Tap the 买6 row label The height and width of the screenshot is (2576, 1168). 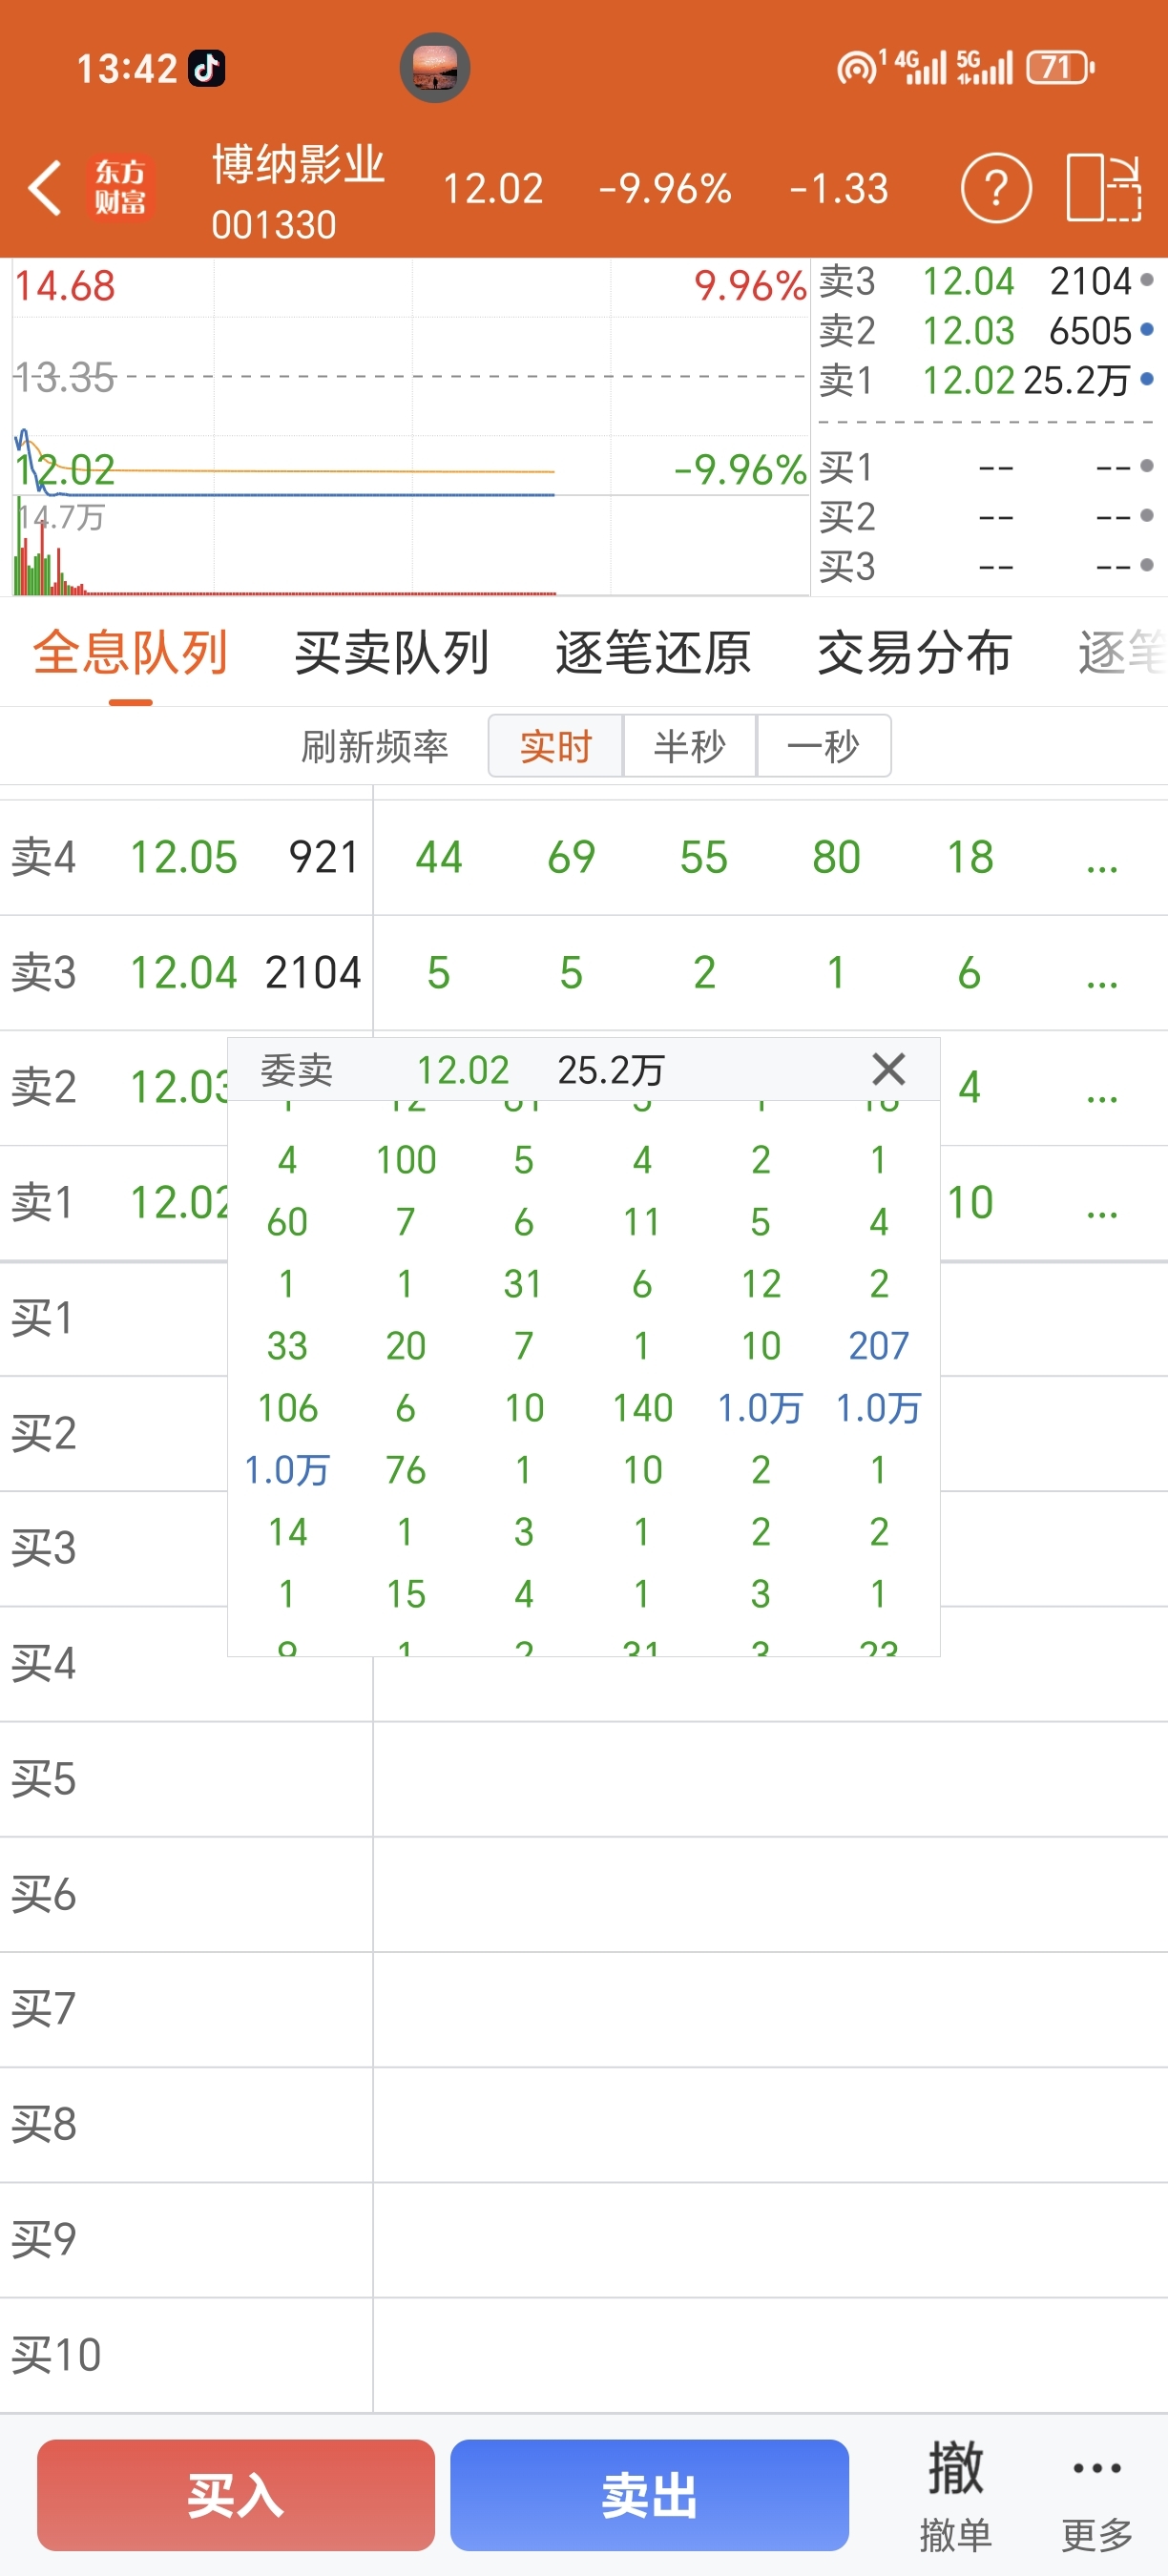tap(43, 1894)
